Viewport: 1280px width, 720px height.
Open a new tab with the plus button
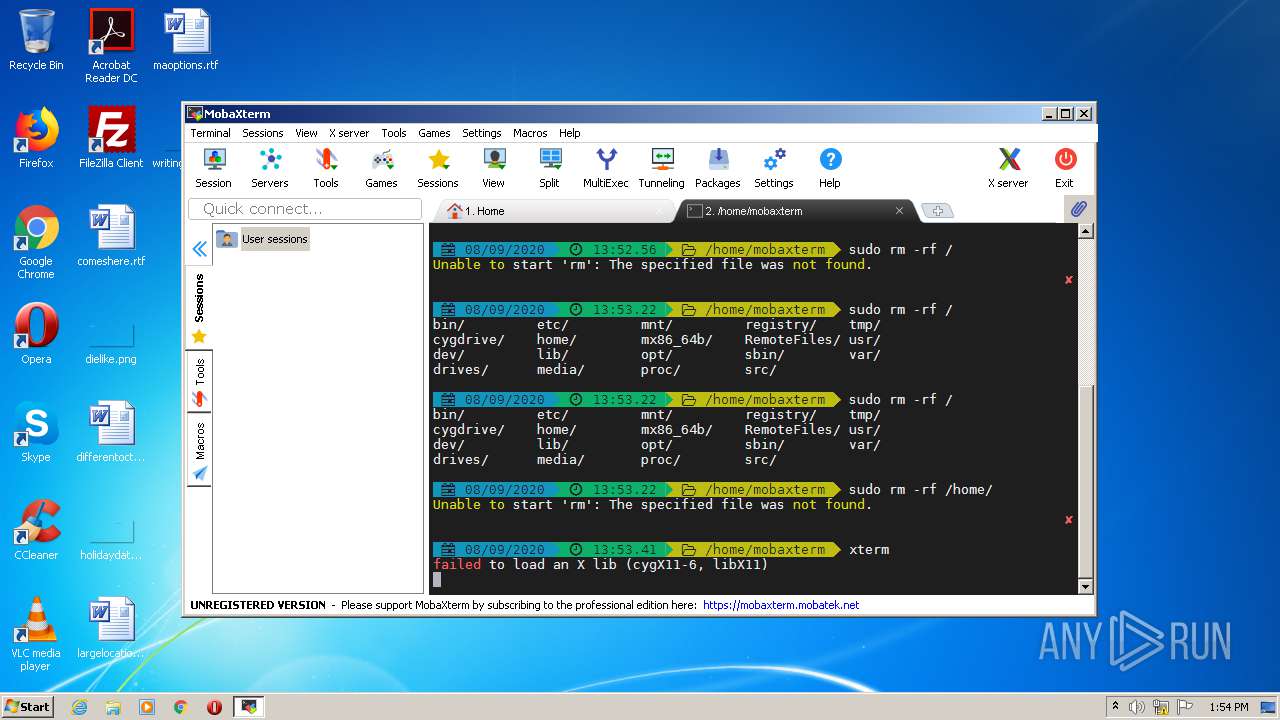tap(937, 211)
